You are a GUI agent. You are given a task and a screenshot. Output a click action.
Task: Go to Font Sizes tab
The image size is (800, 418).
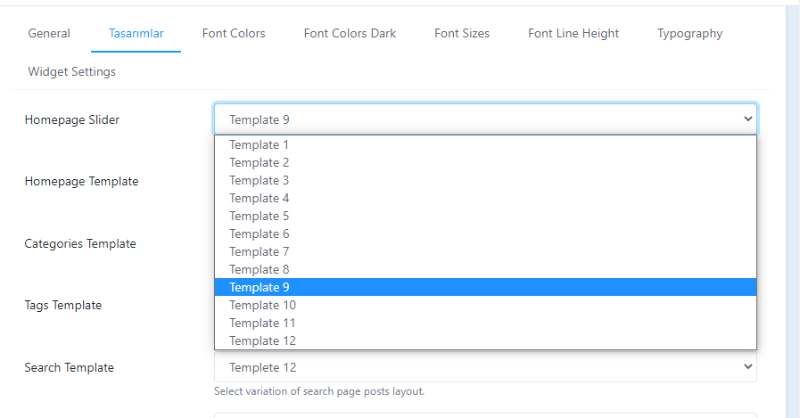coord(462,34)
